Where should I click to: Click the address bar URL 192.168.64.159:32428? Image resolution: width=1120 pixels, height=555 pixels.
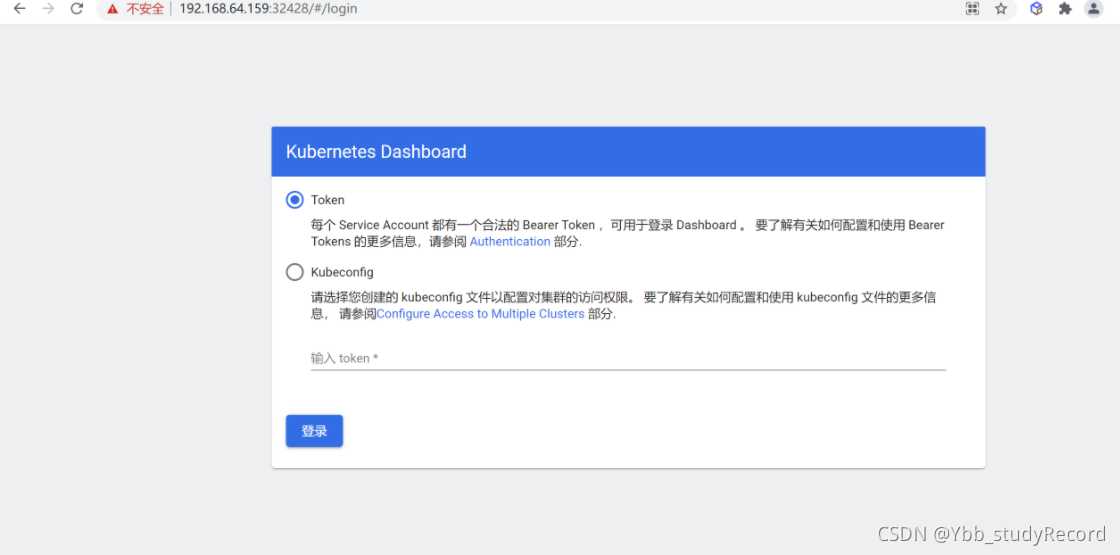pyautogui.click(x=269, y=9)
